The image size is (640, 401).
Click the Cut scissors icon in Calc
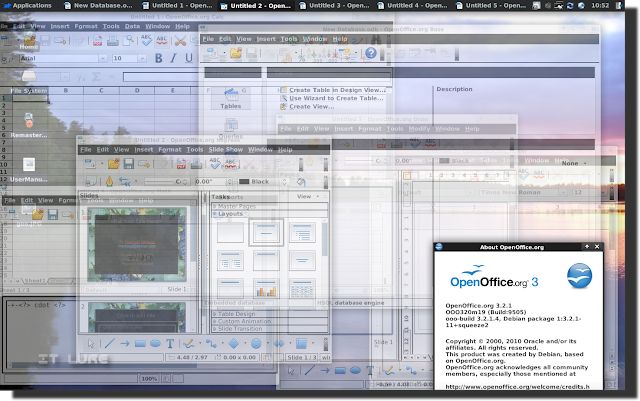[180, 40]
